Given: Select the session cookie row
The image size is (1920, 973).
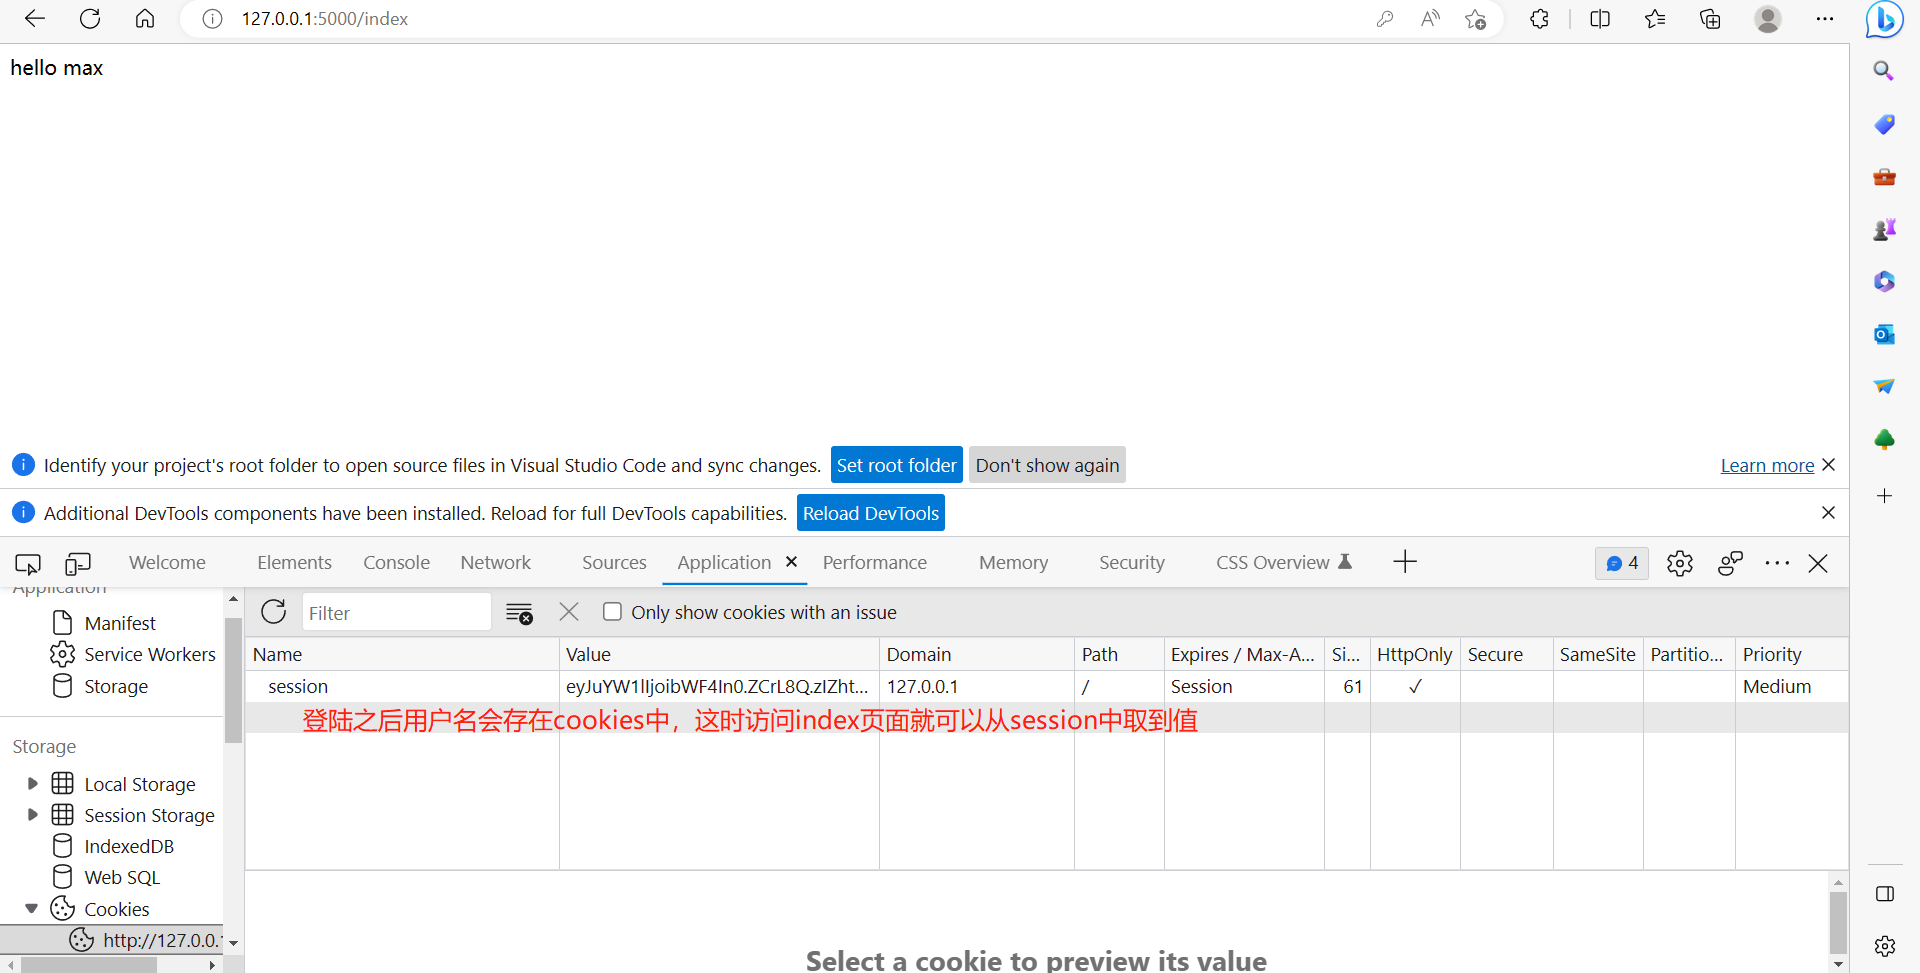Looking at the screenshot, I should point(1046,687).
